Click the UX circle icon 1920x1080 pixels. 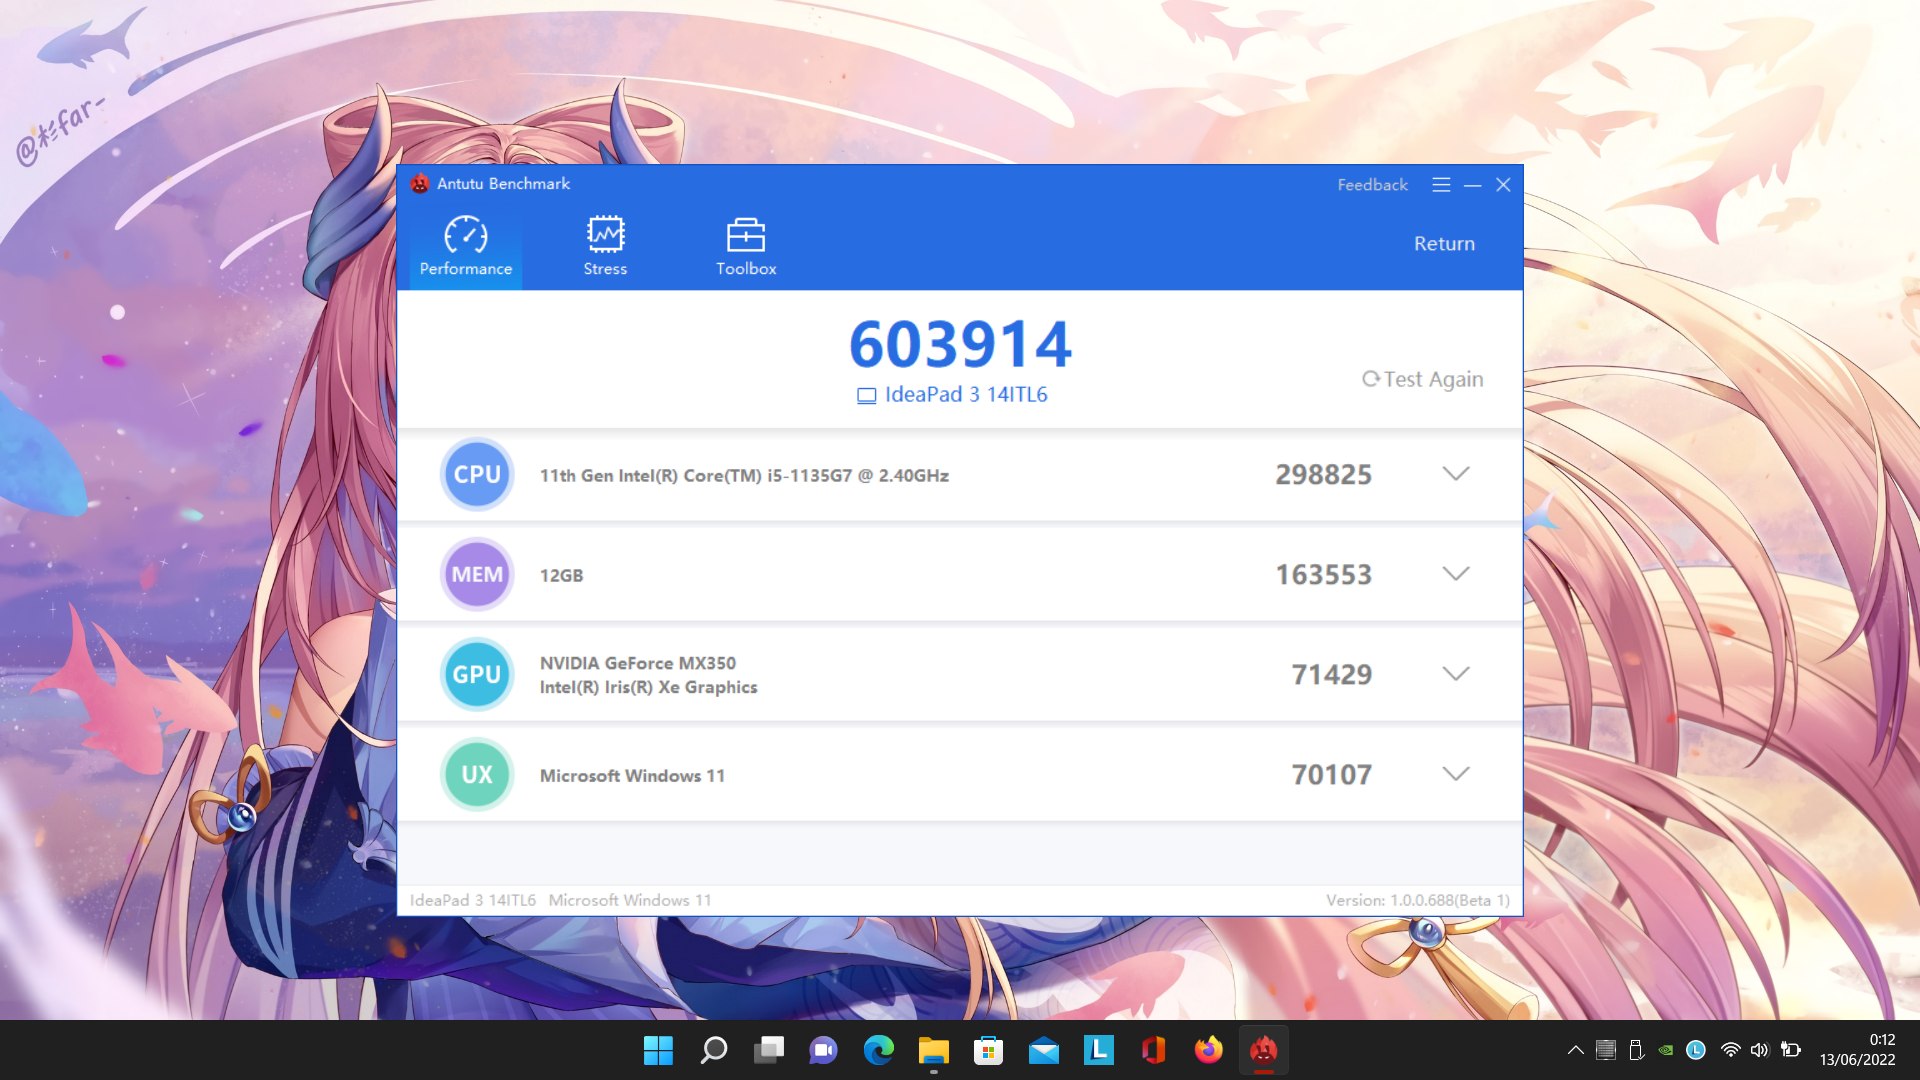pyautogui.click(x=477, y=774)
